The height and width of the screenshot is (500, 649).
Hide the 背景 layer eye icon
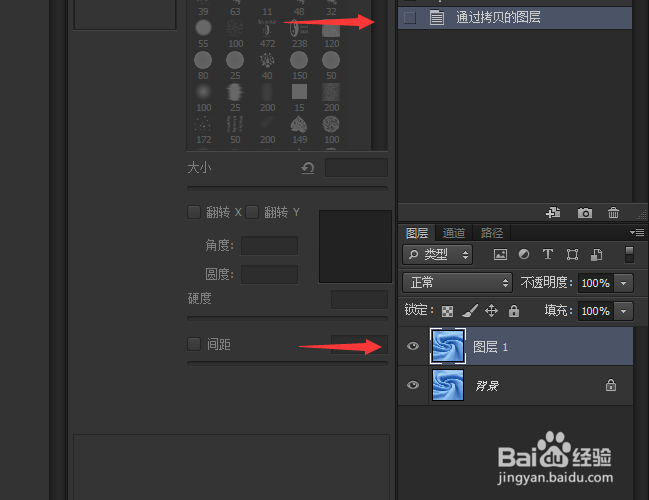pyautogui.click(x=413, y=385)
